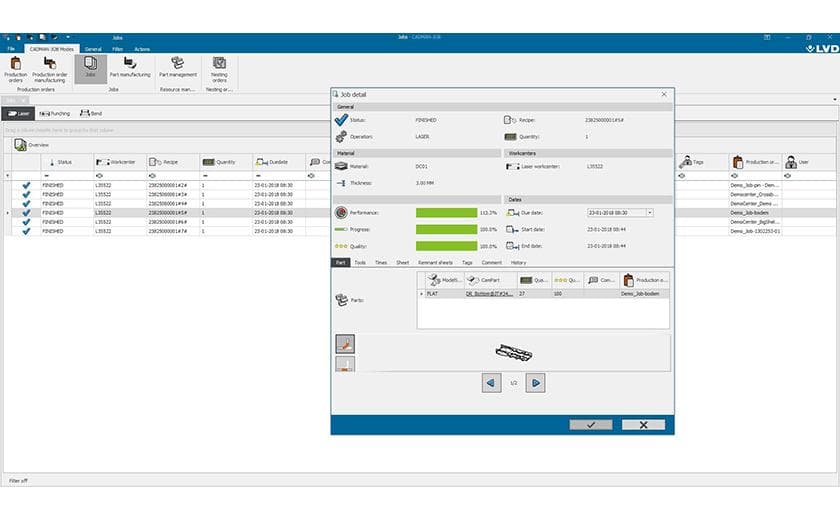Confirm Job detail with the checkmark button
This screenshot has height=520, width=840.
coord(590,425)
